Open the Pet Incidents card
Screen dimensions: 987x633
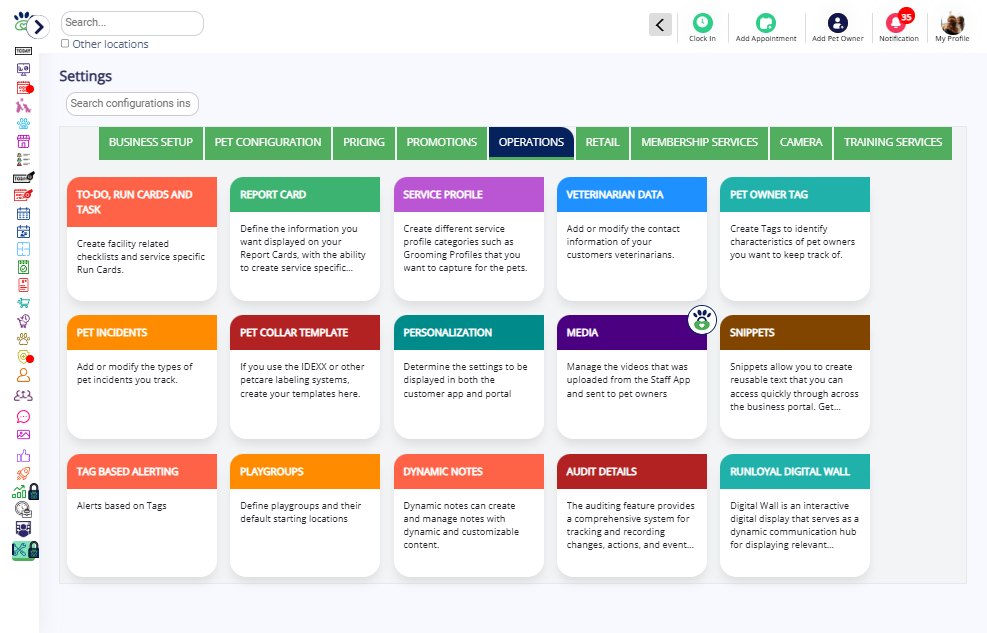coord(142,377)
